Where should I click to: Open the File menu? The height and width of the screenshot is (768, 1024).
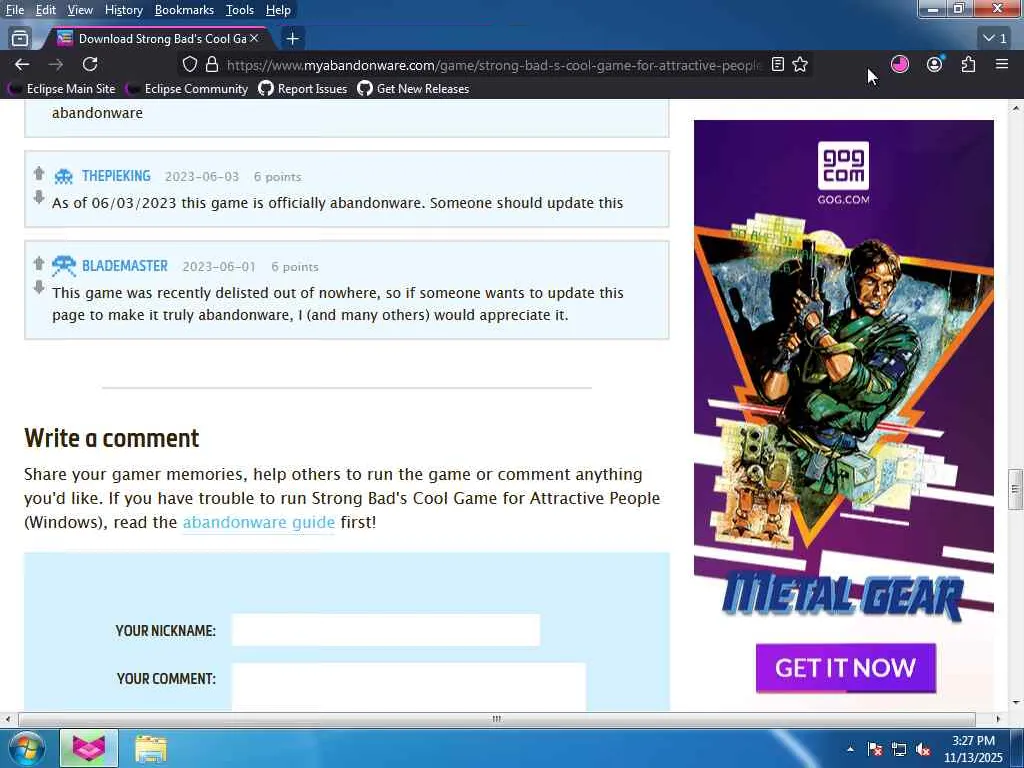point(15,10)
